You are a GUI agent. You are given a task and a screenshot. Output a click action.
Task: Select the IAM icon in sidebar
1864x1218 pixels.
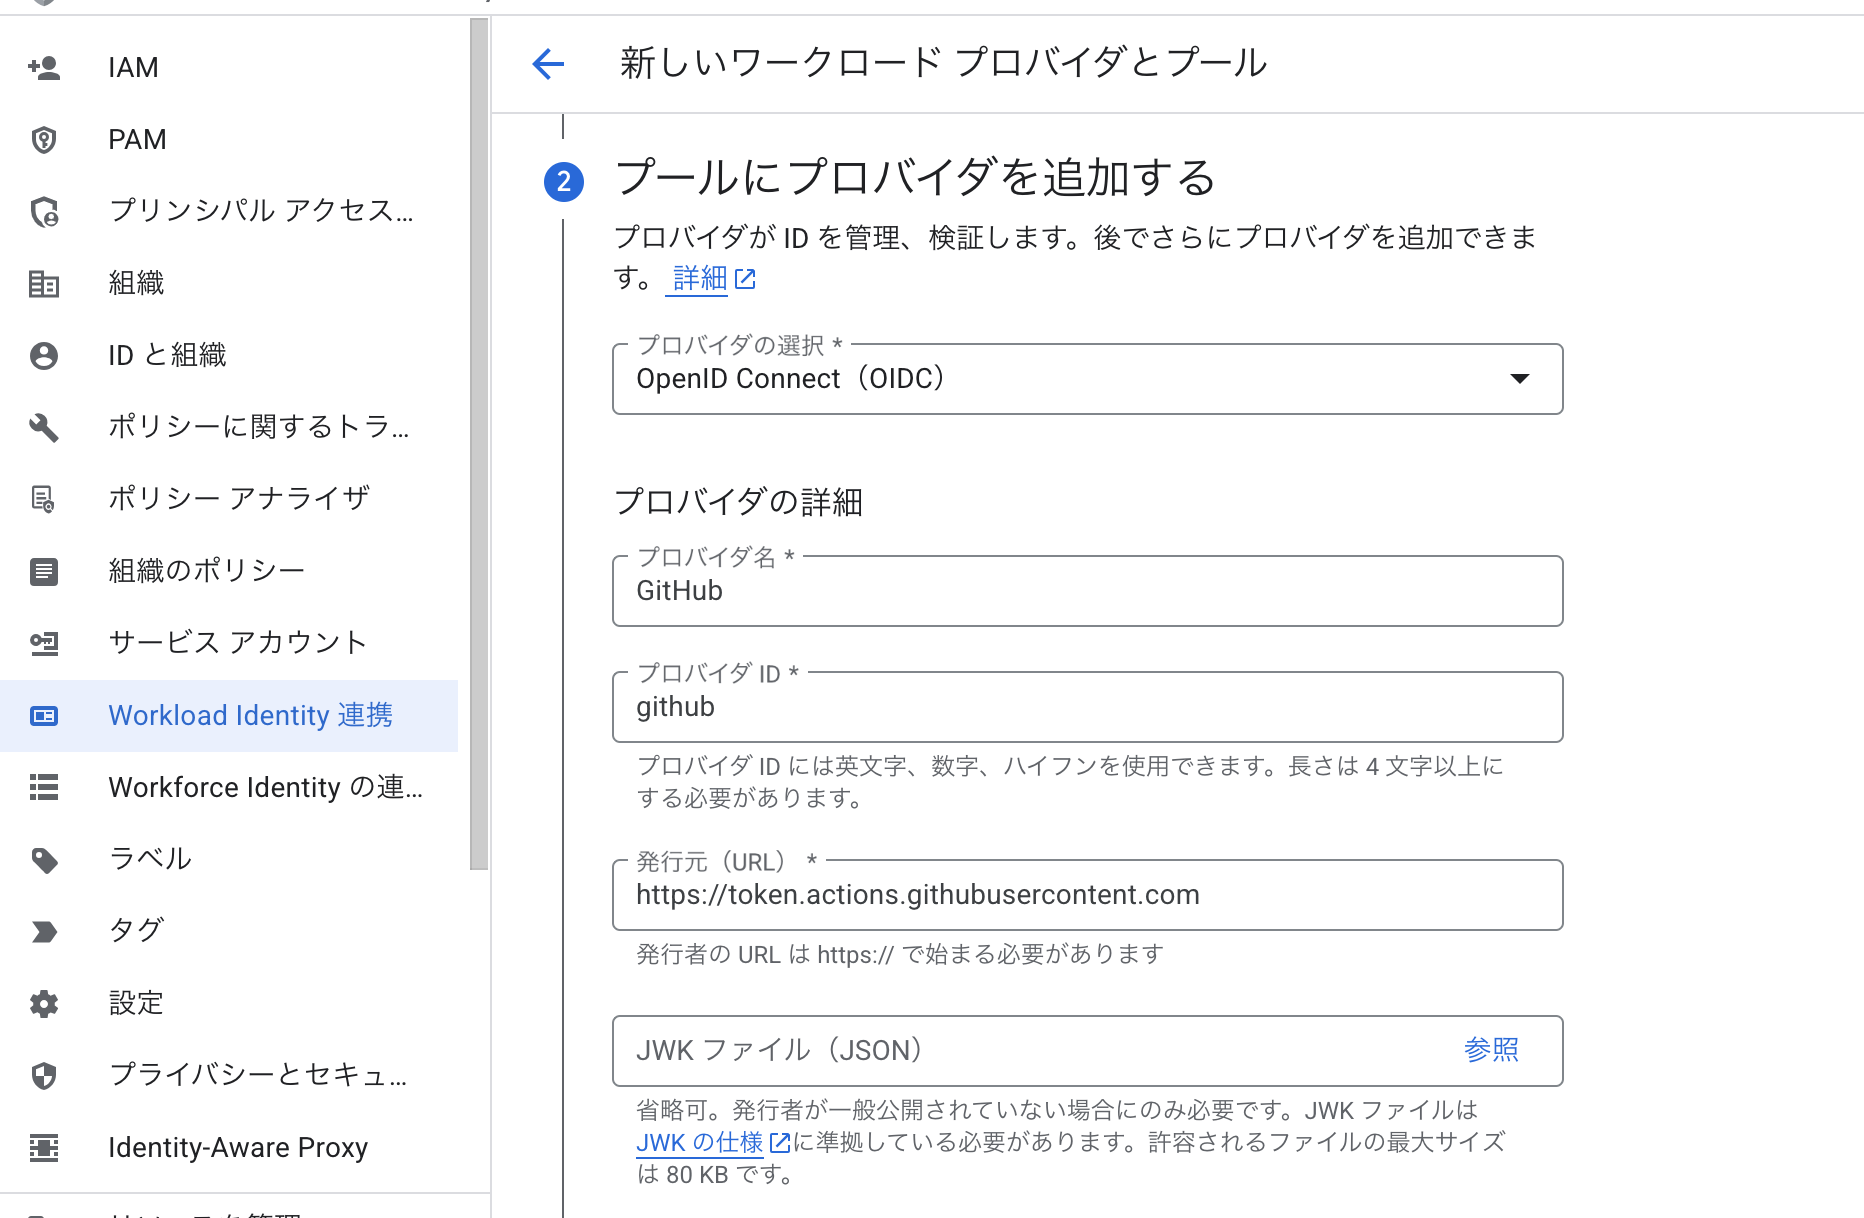(x=44, y=66)
